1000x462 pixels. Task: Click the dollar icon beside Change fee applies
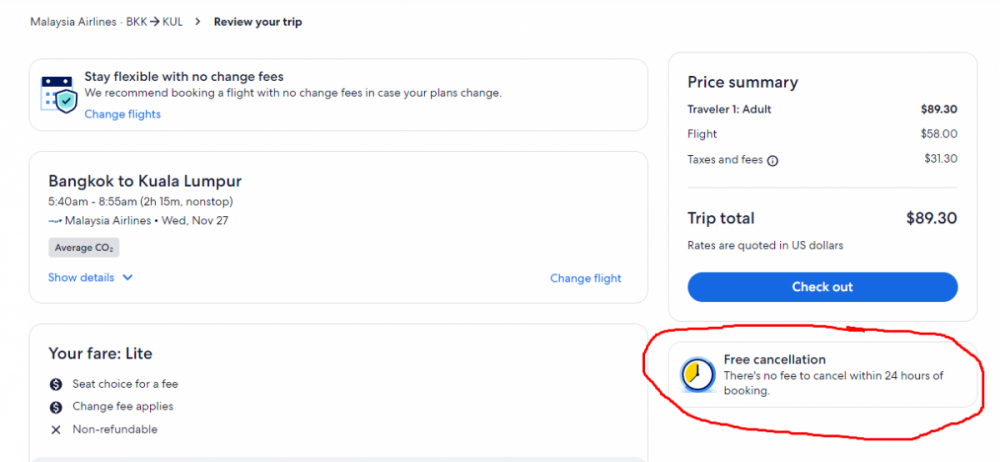55,407
